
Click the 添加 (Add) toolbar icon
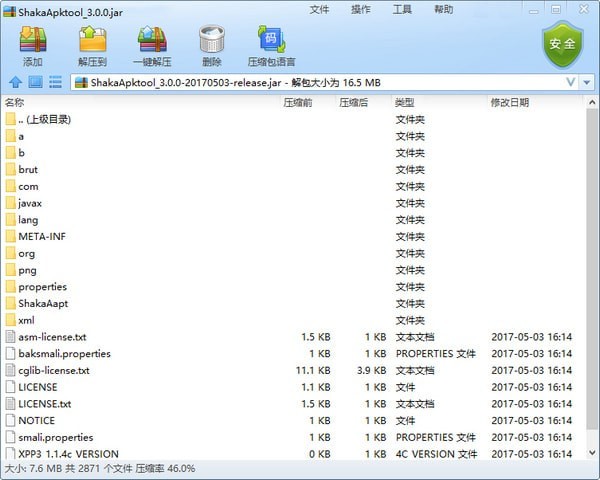pyautogui.click(x=33, y=39)
